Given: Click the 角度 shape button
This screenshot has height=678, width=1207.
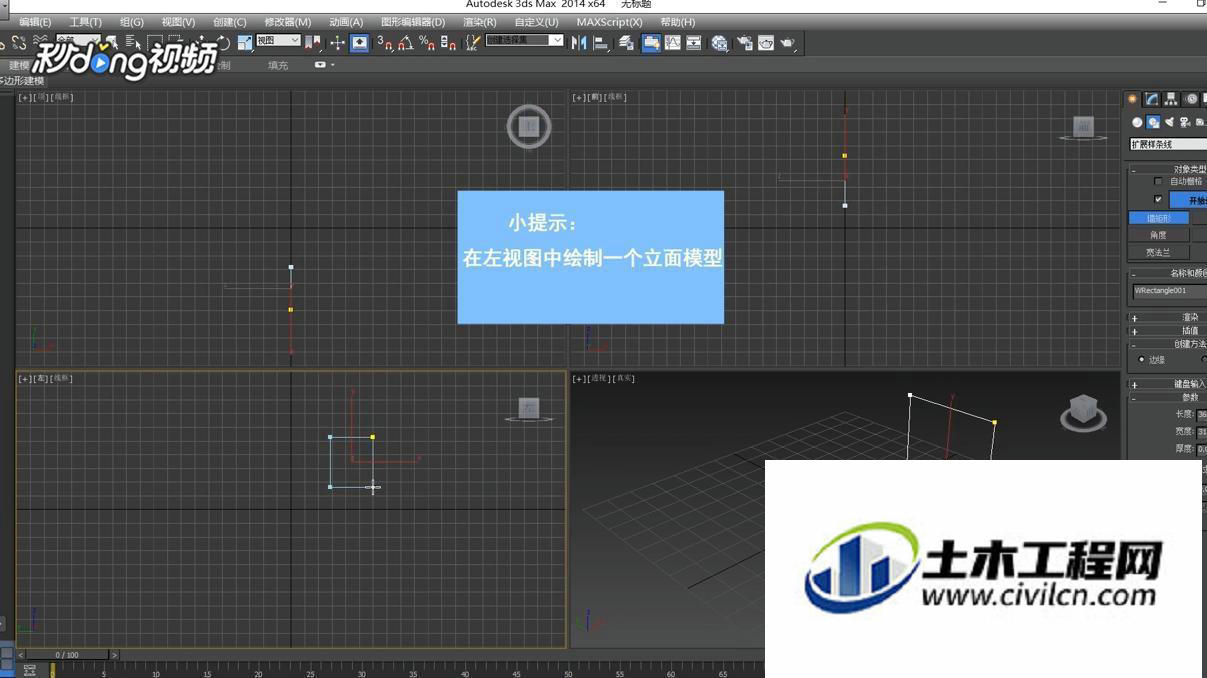Looking at the screenshot, I should 1159,235.
